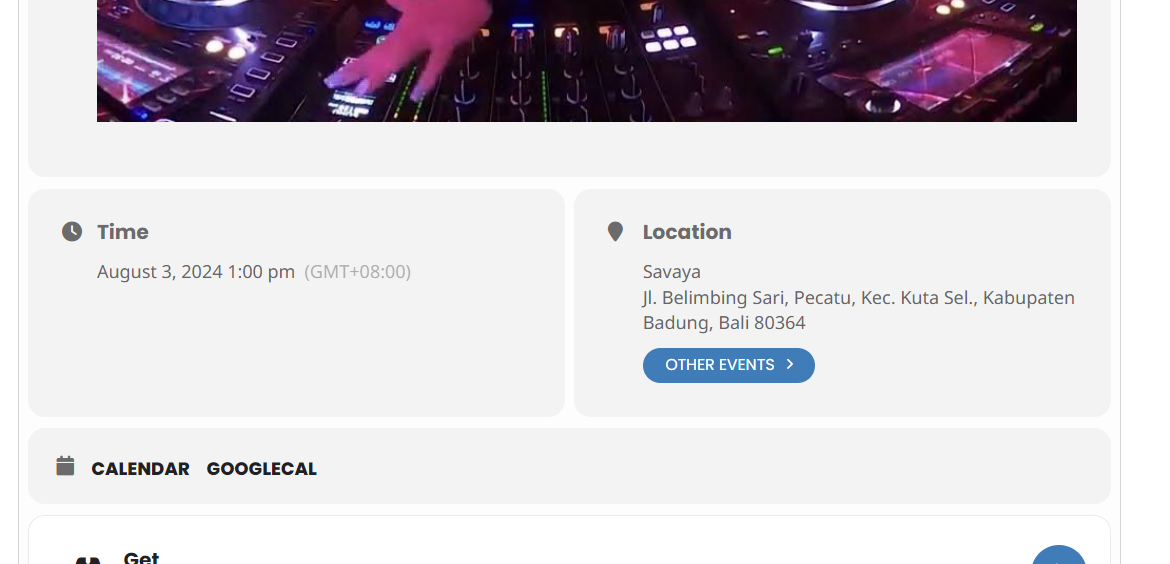Click the Get heading text
The image size is (1170, 564).
tap(142, 557)
